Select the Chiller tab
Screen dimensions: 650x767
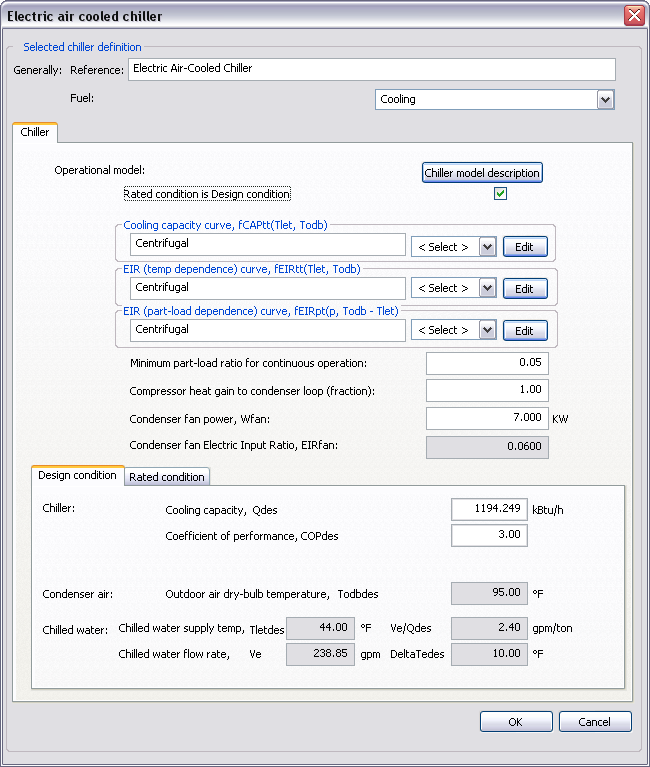[35, 132]
